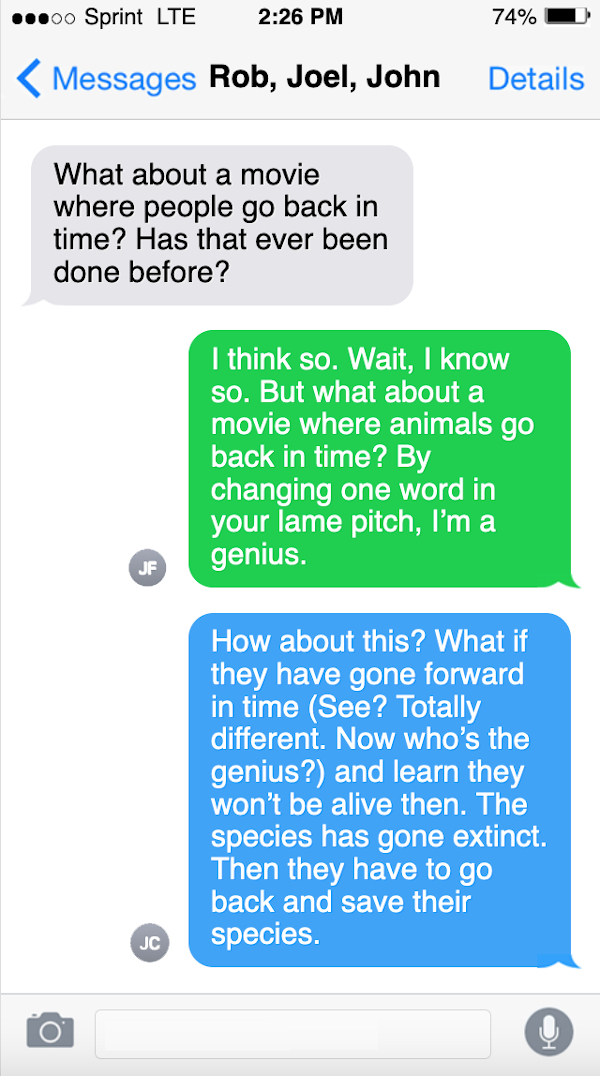600x1076 pixels.
Task: Tap the battery icon in status bar
Action: [x=567, y=17]
